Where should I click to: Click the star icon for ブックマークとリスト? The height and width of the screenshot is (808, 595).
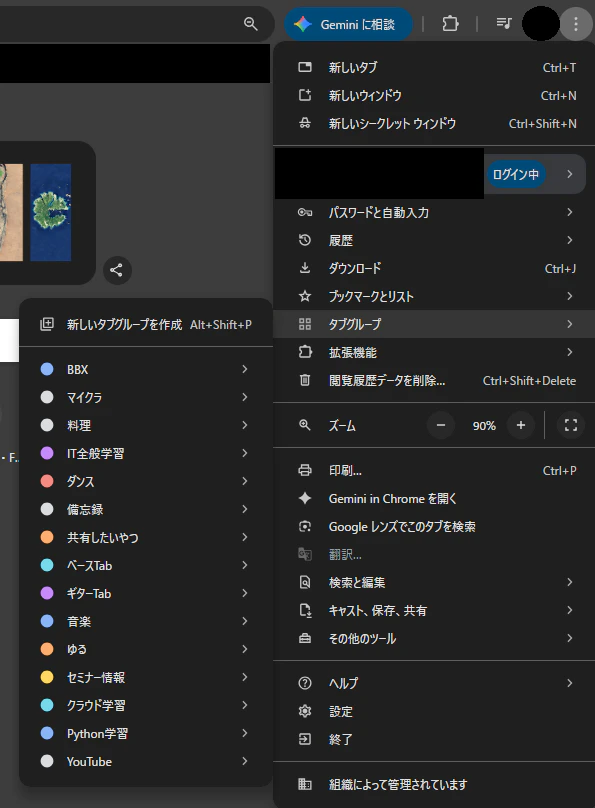click(305, 296)
